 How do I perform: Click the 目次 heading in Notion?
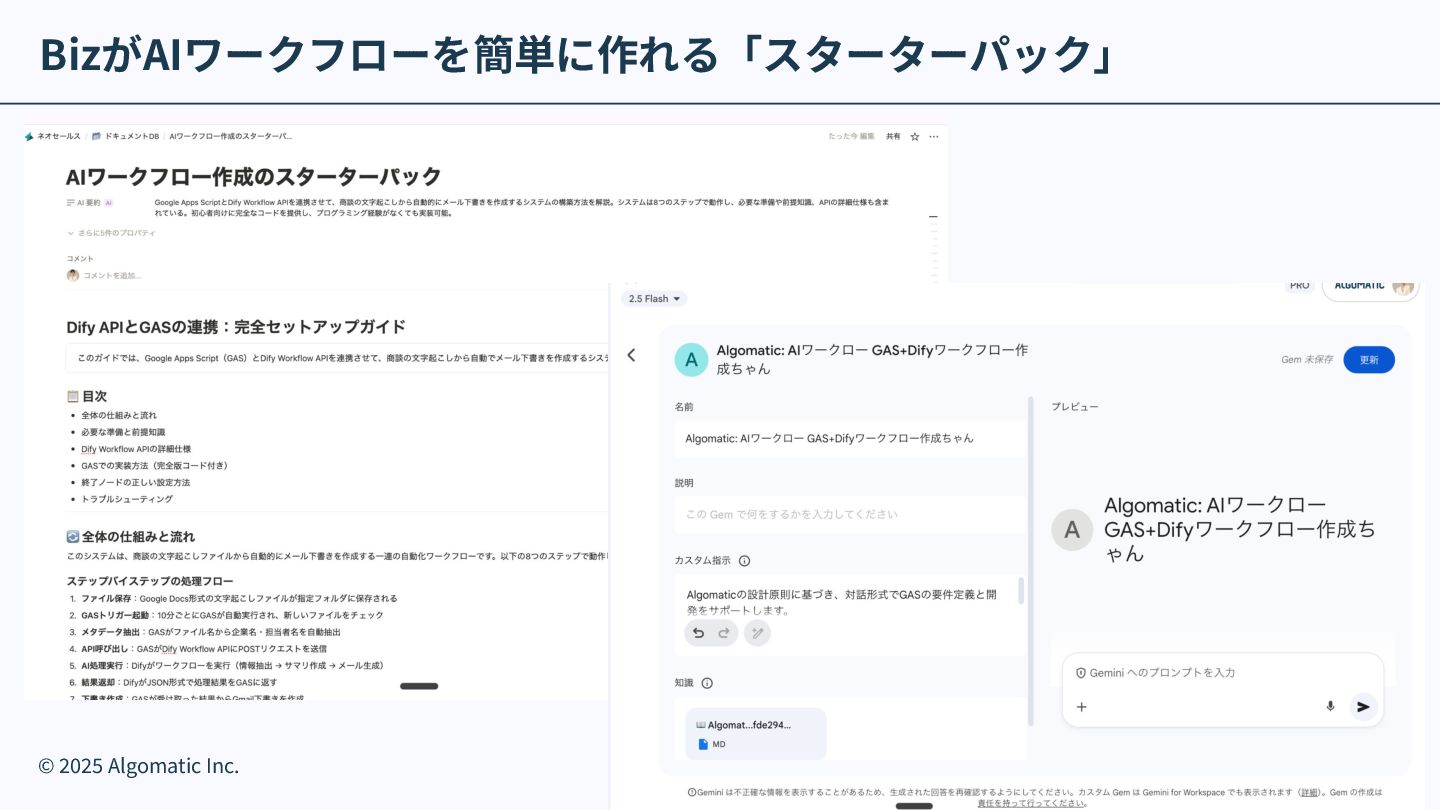[87, 396]
